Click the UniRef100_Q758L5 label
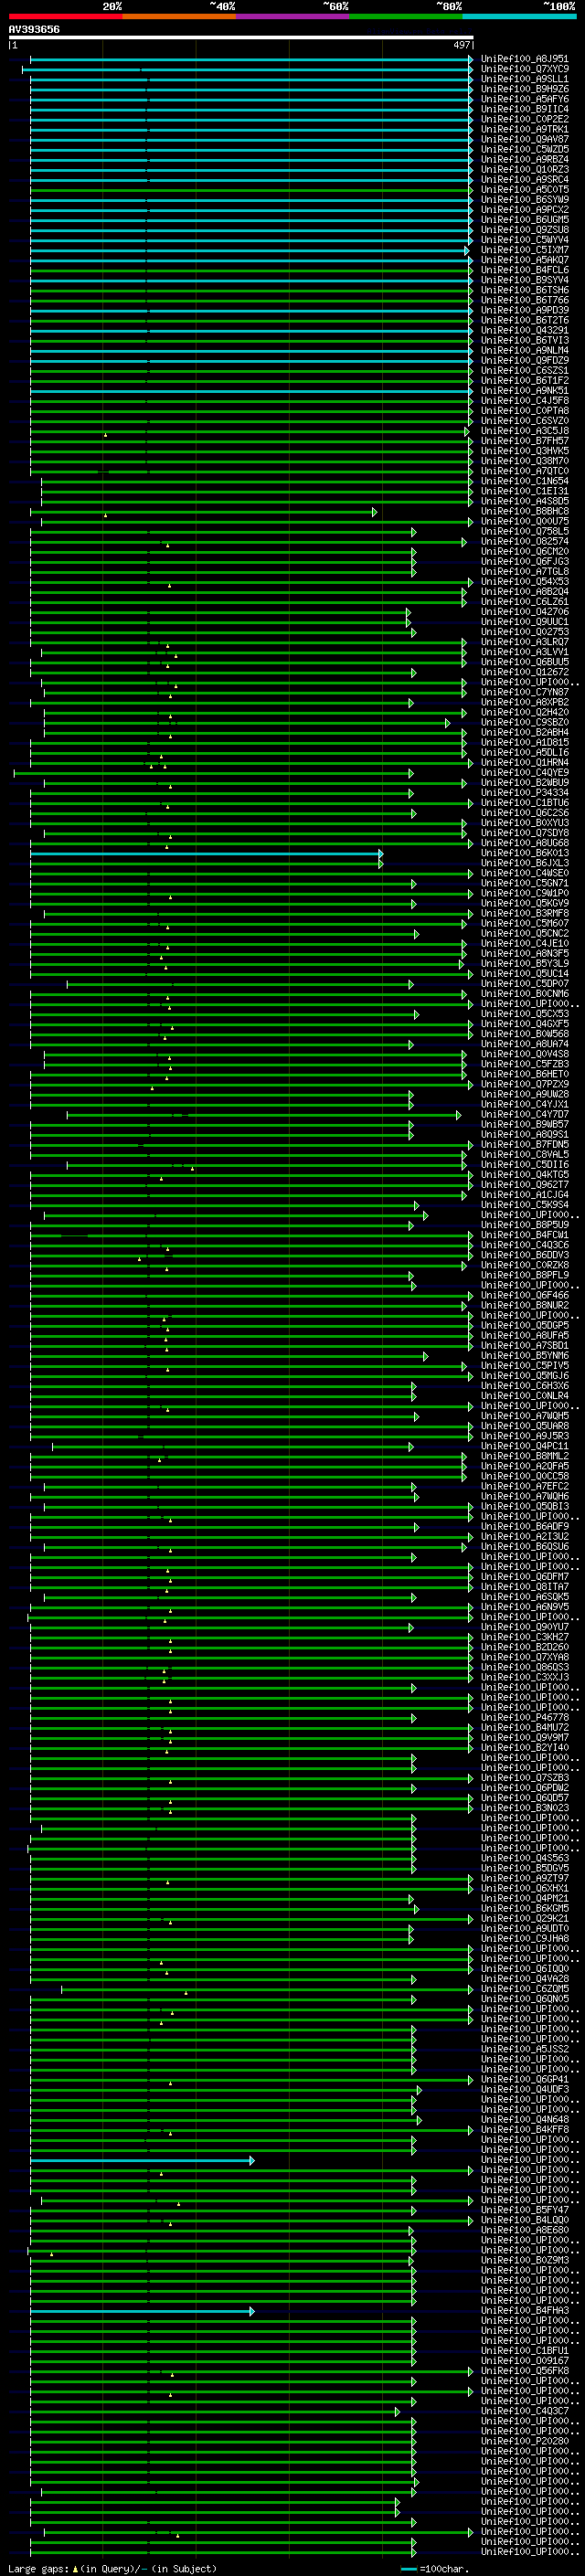This screenshot has height=2576, width=585. 524,531
